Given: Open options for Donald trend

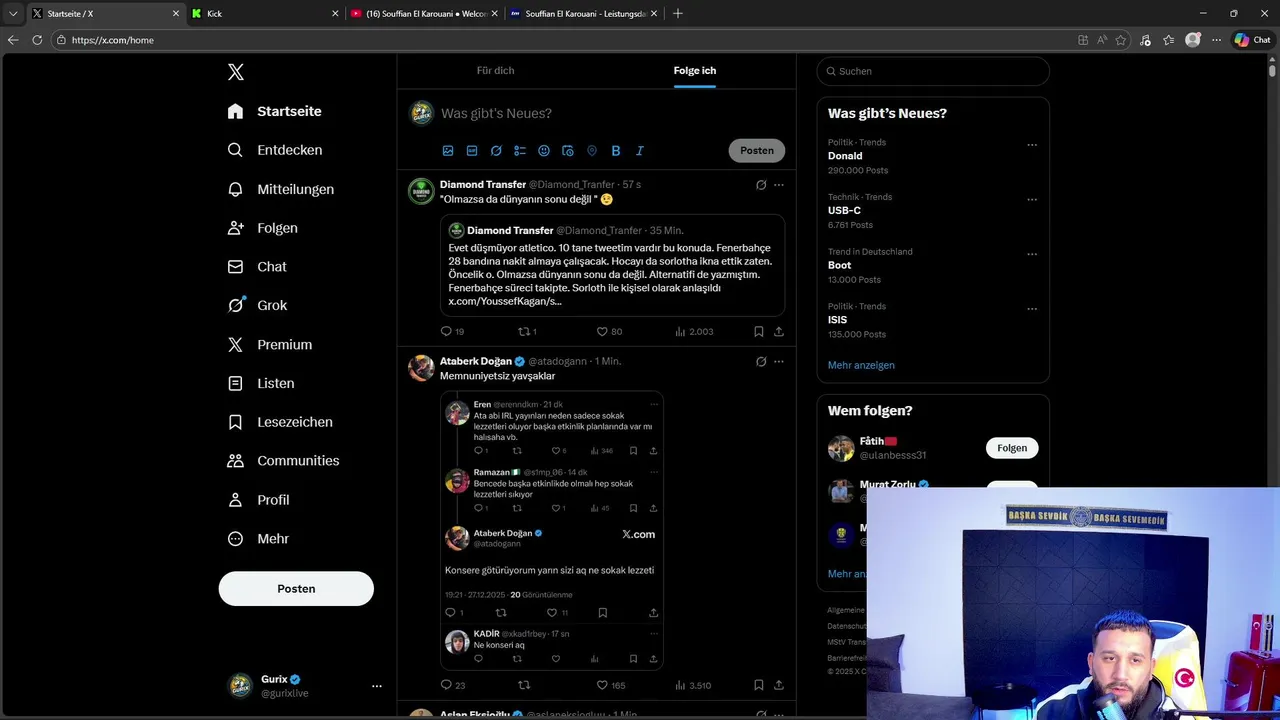Looking at the screenshot, I should 1032,145.
